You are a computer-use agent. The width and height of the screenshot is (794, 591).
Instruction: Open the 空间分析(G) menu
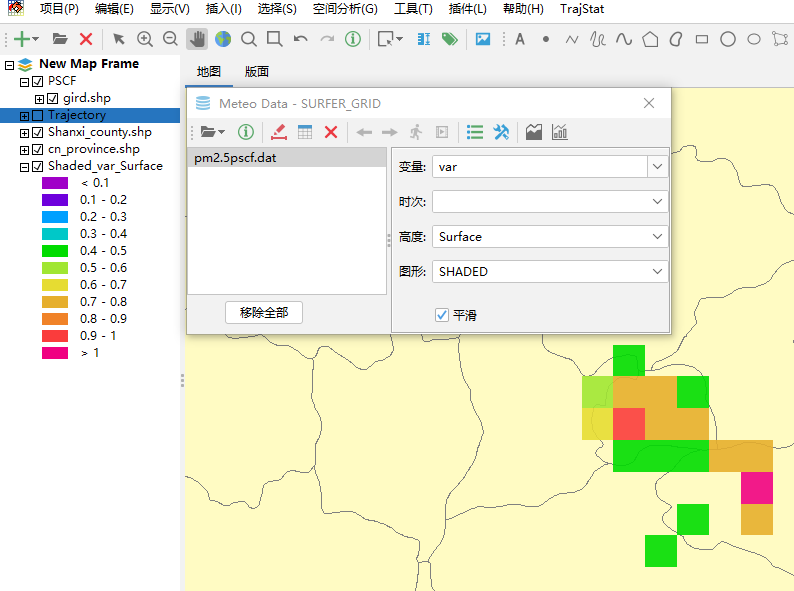tap(344, 9)
